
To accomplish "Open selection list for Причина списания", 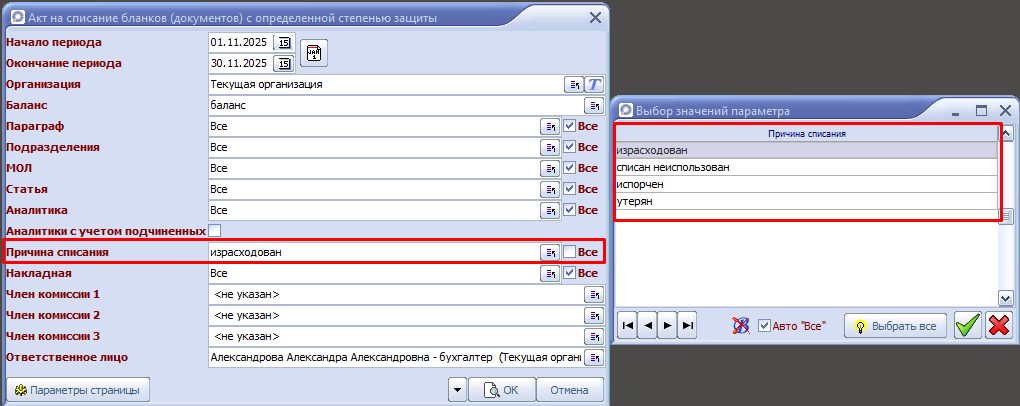I will [x=549, y=253].
